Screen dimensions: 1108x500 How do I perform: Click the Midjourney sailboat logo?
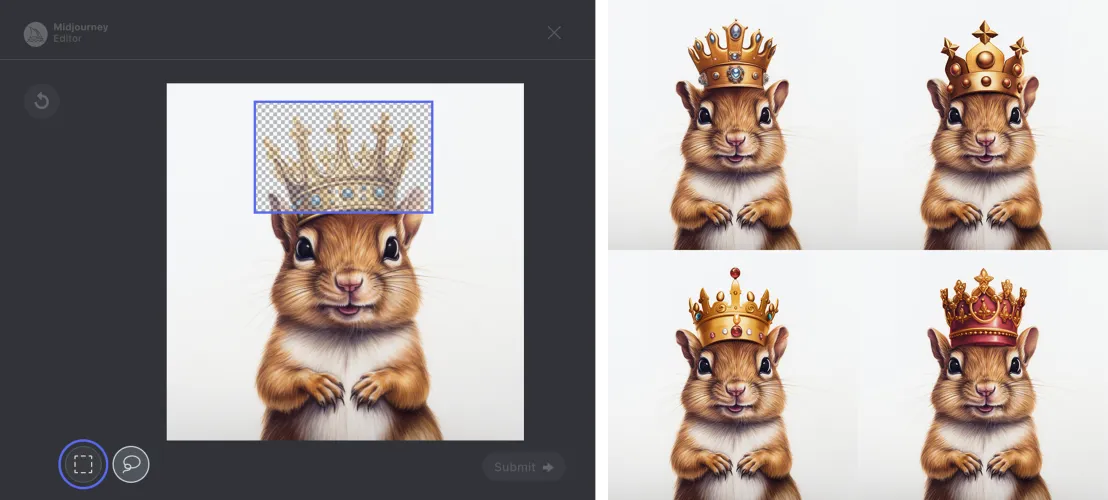[36, 33]
